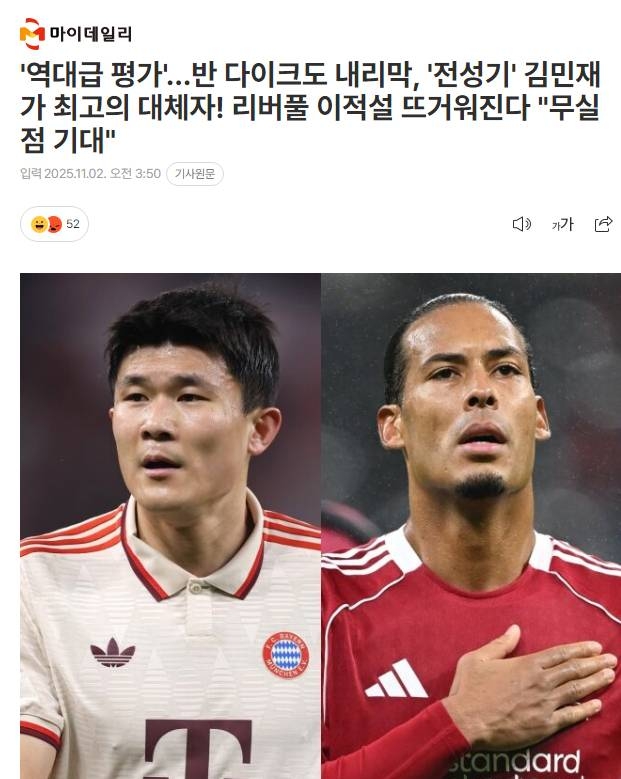Click the 입력 date label

point(31,174)
